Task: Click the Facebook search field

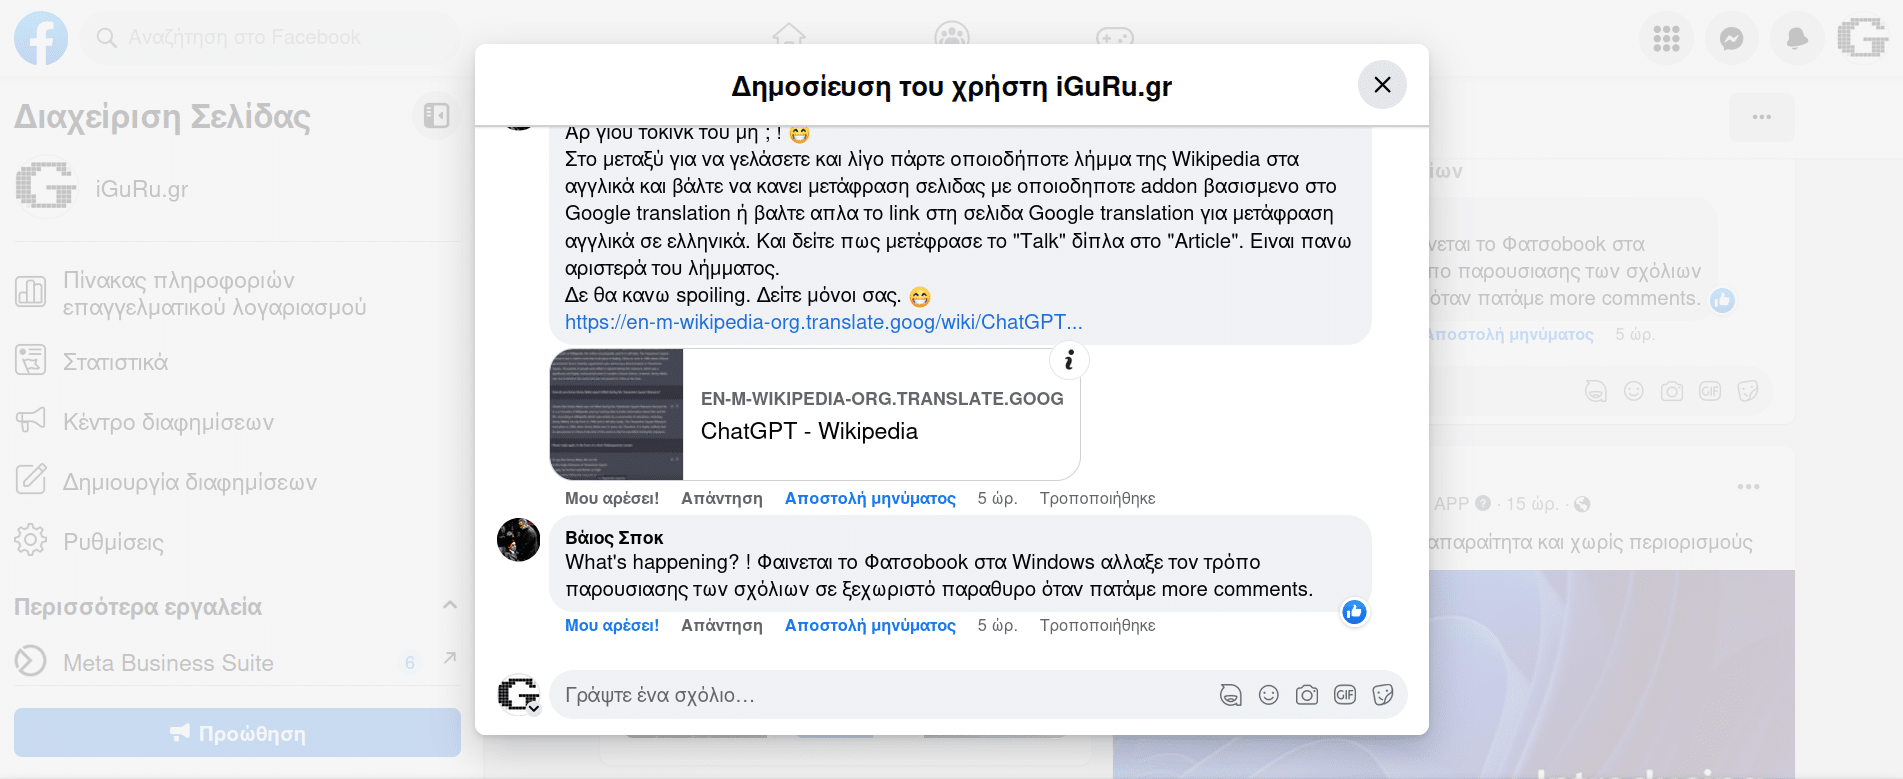Action: click(270, 38)
